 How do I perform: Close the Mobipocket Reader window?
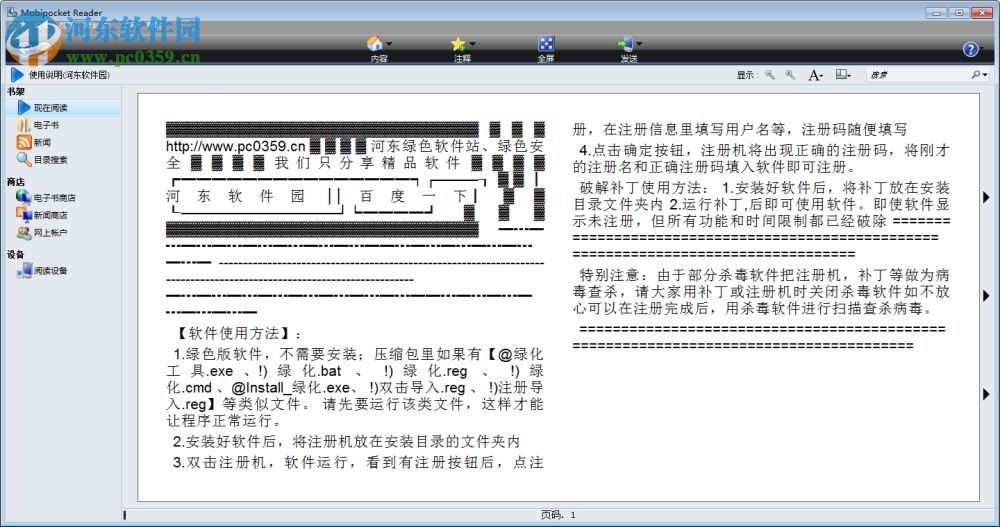(981, 12)
